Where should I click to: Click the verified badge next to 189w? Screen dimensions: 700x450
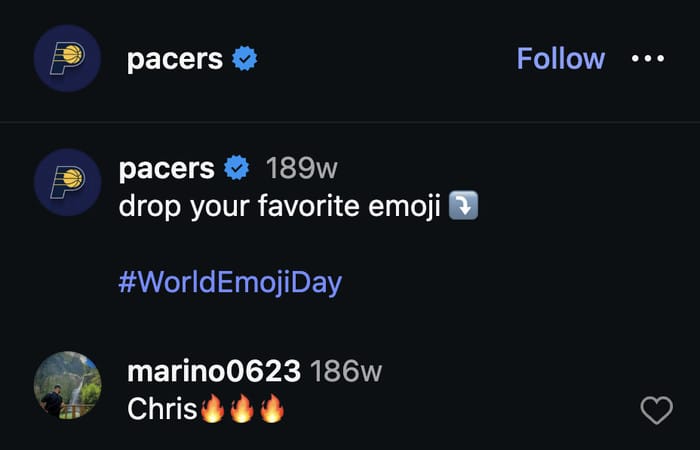tap(237, 169)
